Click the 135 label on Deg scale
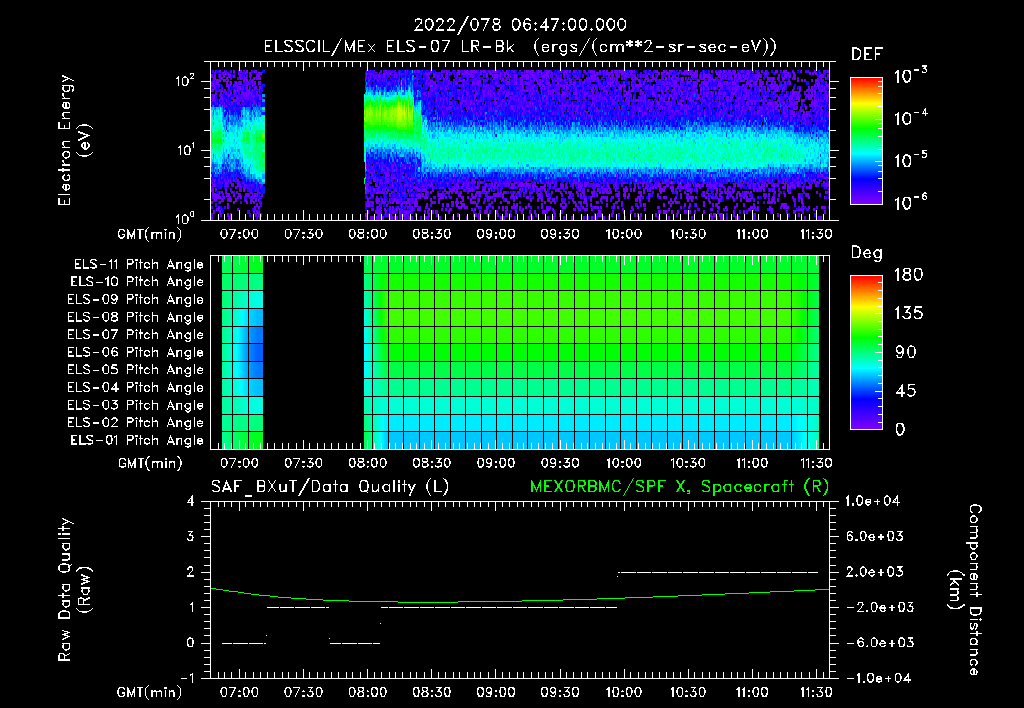 click(908, 313)
